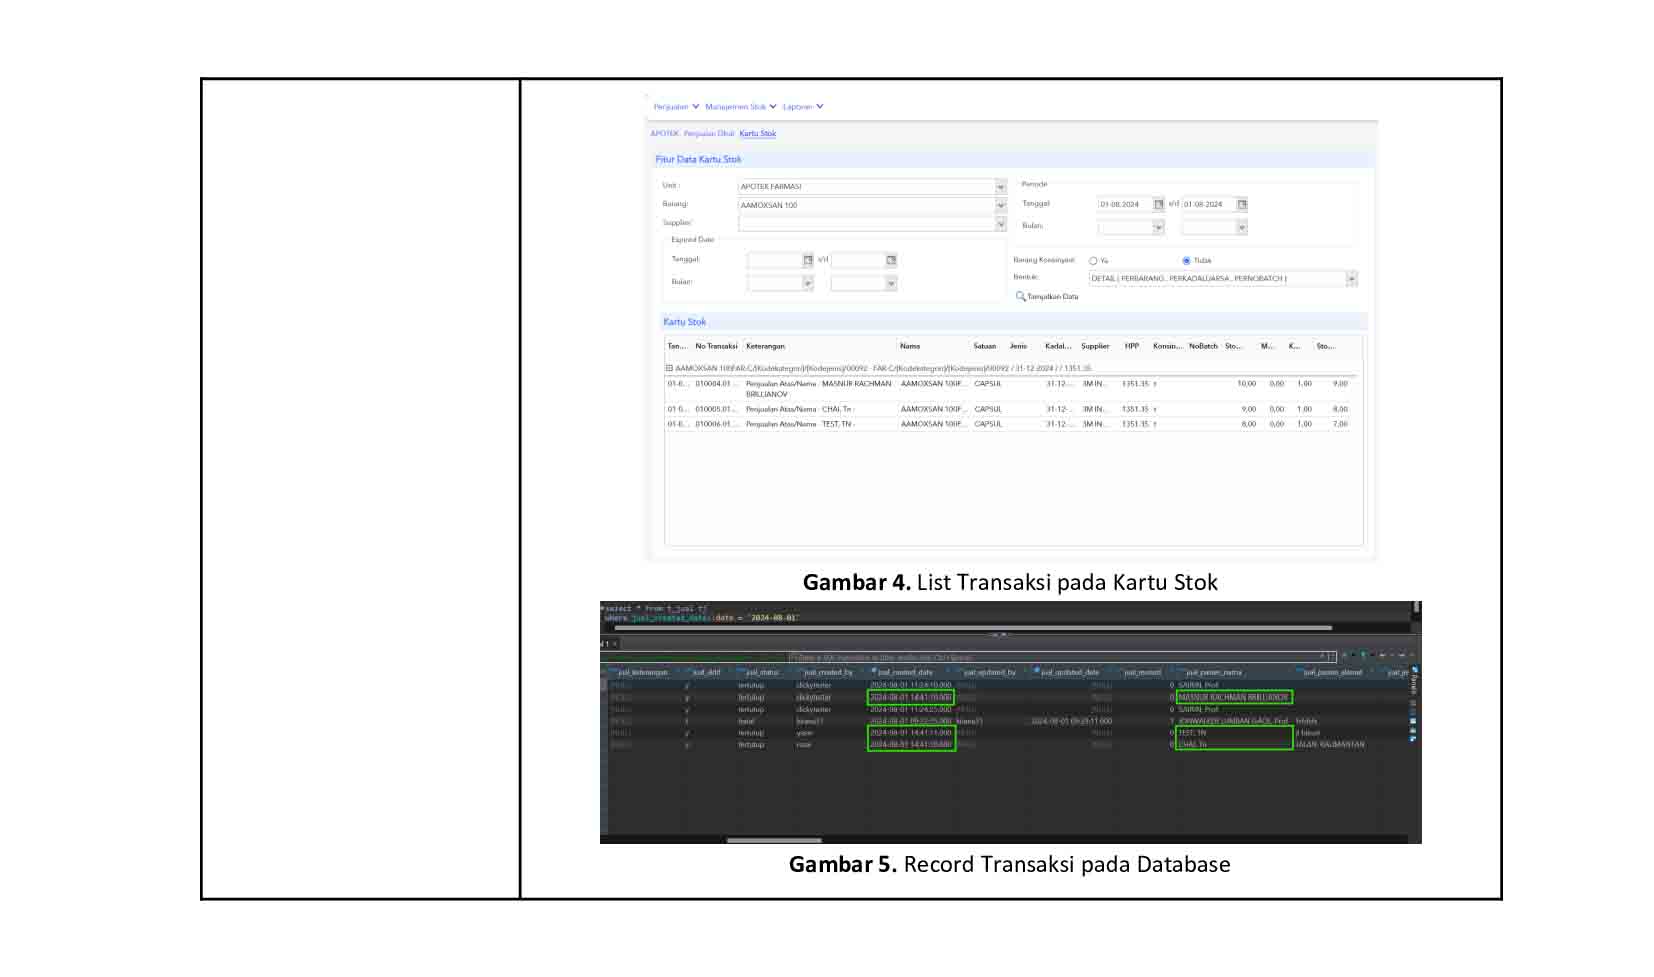This screenshot has width=1654, height=977.
Task: Click the HPP column header
Action: click(x=1132, y=346)
